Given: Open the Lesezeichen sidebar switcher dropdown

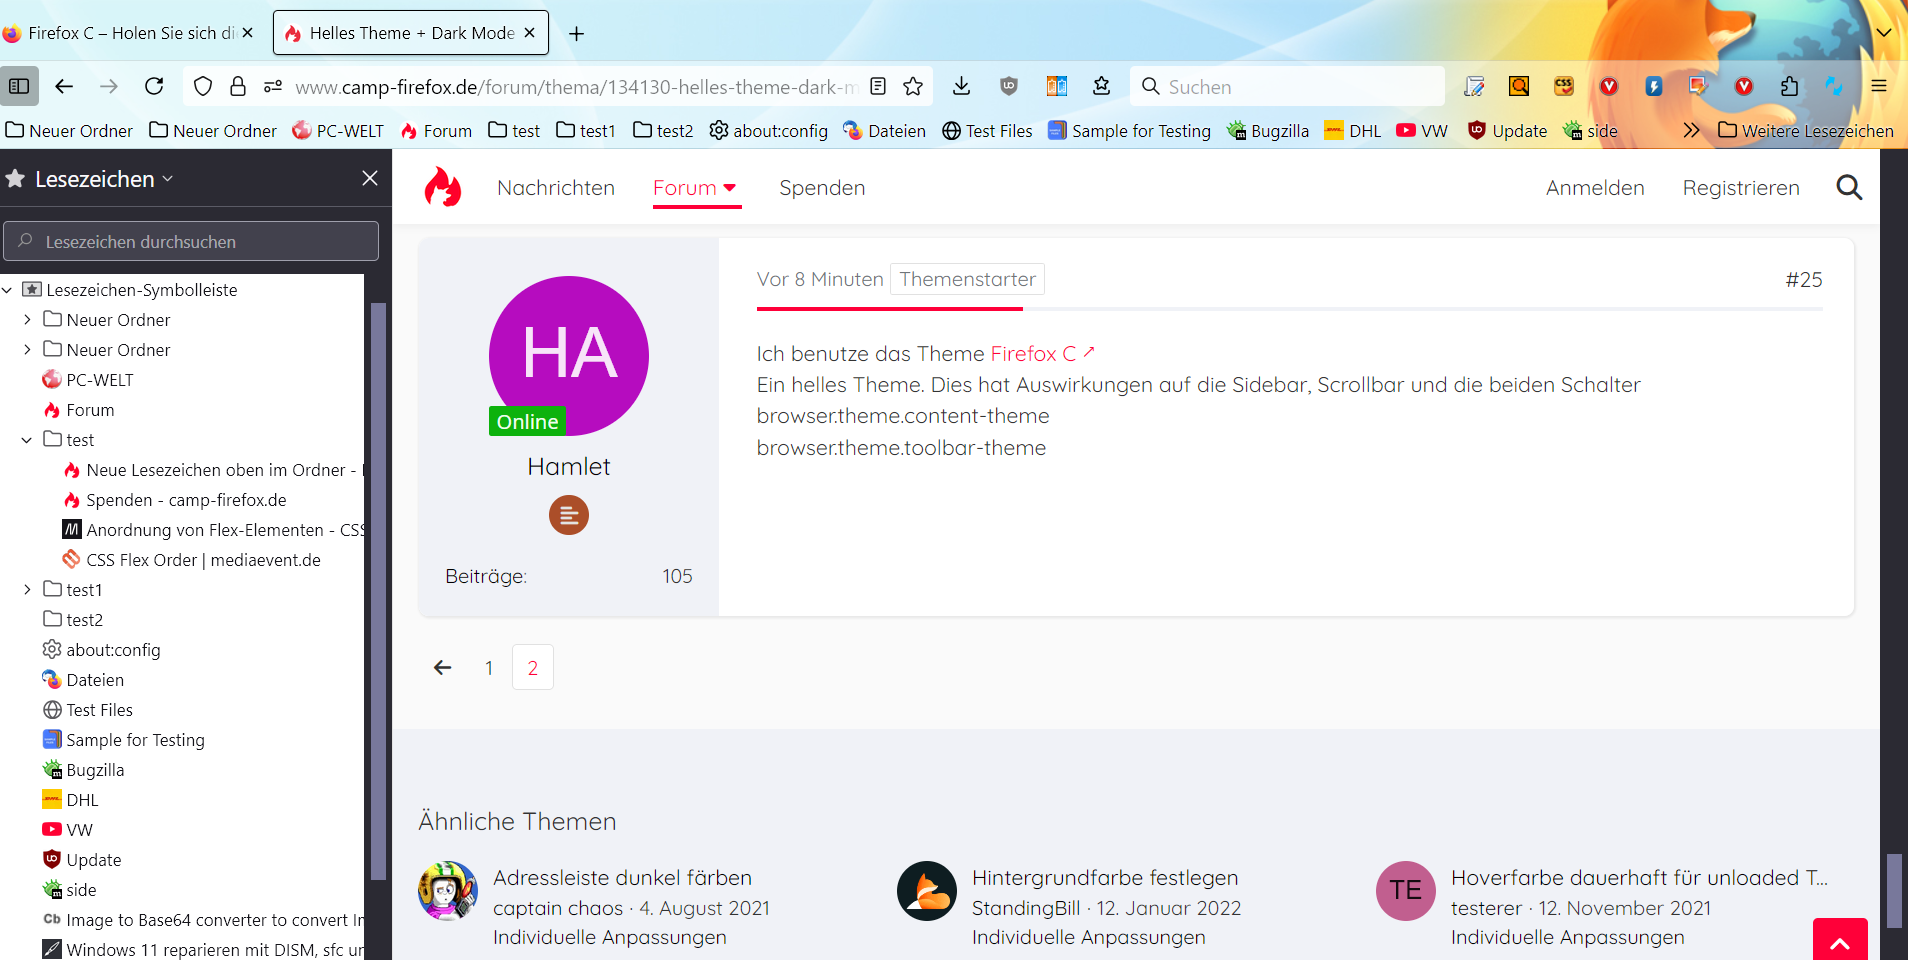Looking at the screenshot, I should (x=104, y=179).
